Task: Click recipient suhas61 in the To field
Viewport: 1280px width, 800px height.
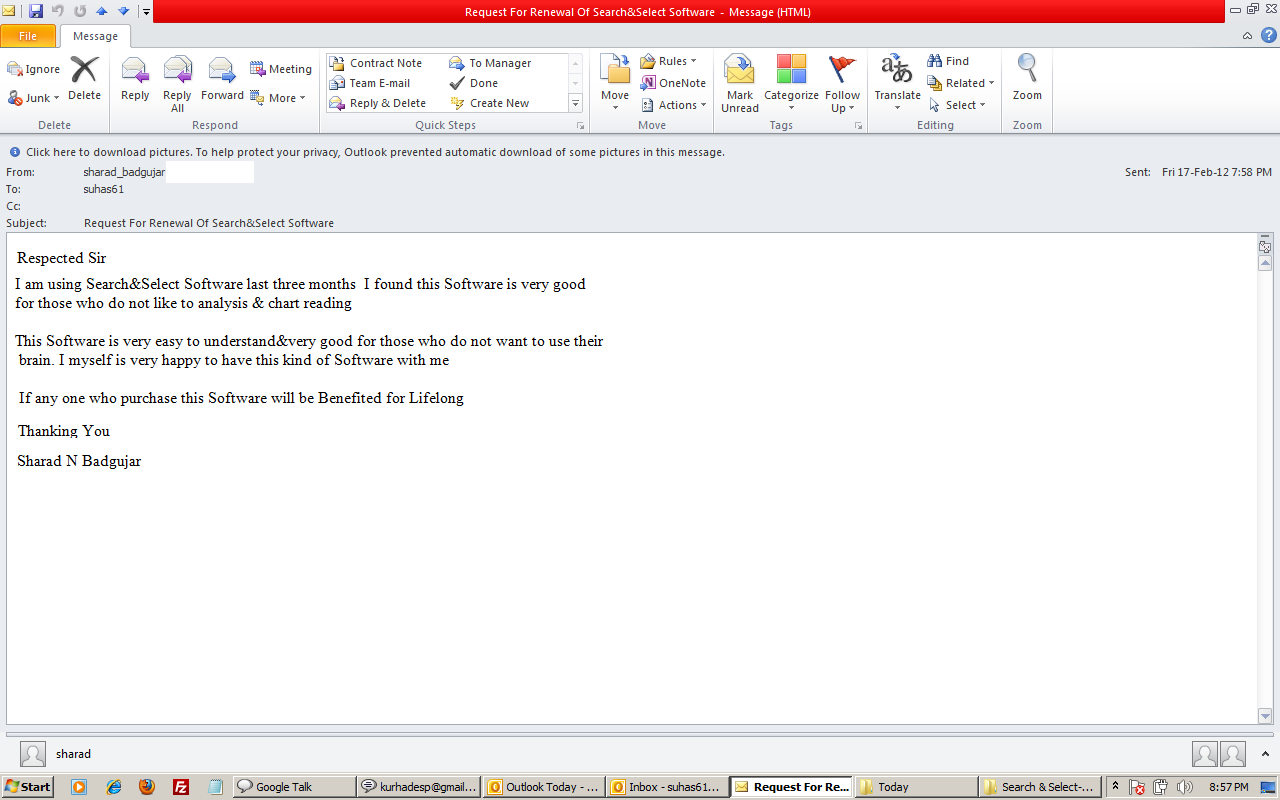Action: (103, 189)
